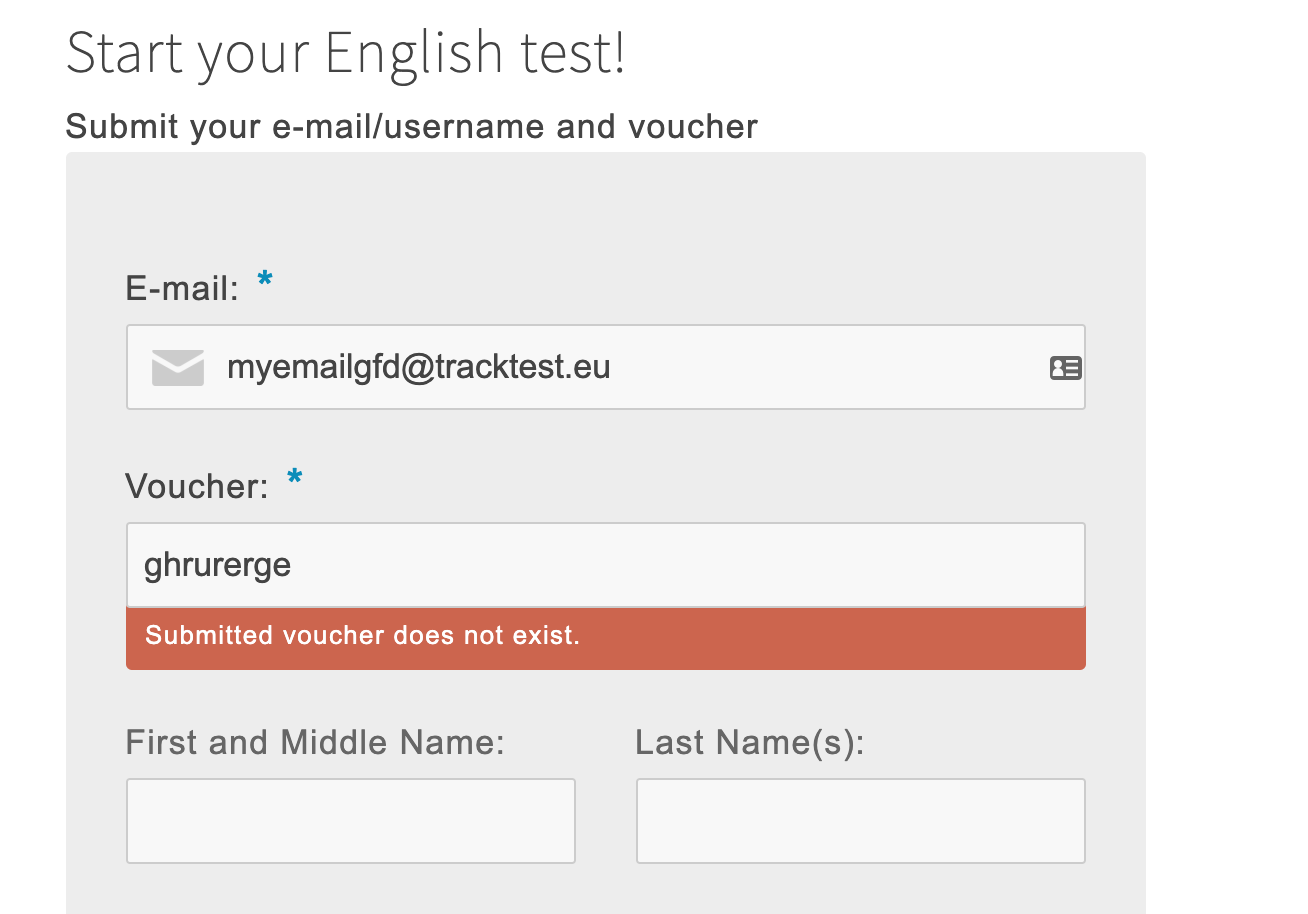The height and width of the screenshot is (914, 1308).
Task: Place cursor in typed voucher code ghrurerge
Action: coord(217,565)
